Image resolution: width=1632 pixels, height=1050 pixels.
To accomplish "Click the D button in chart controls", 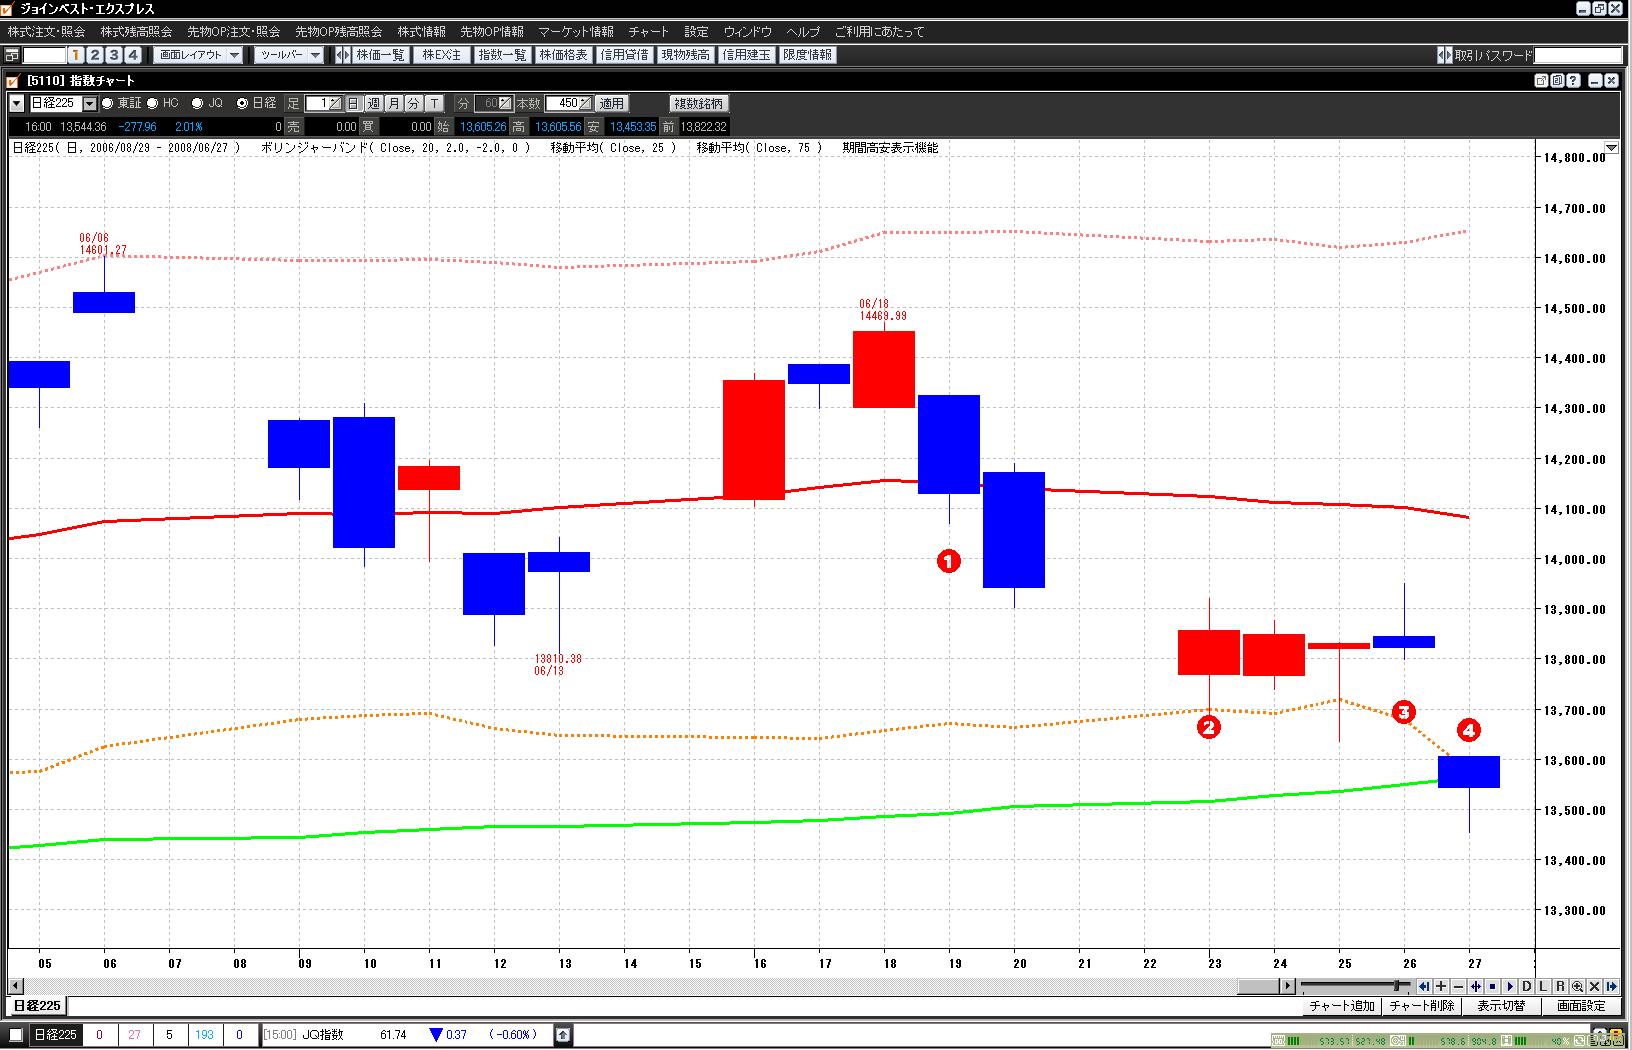I will pyautogui.click(x=1526, y=987).
